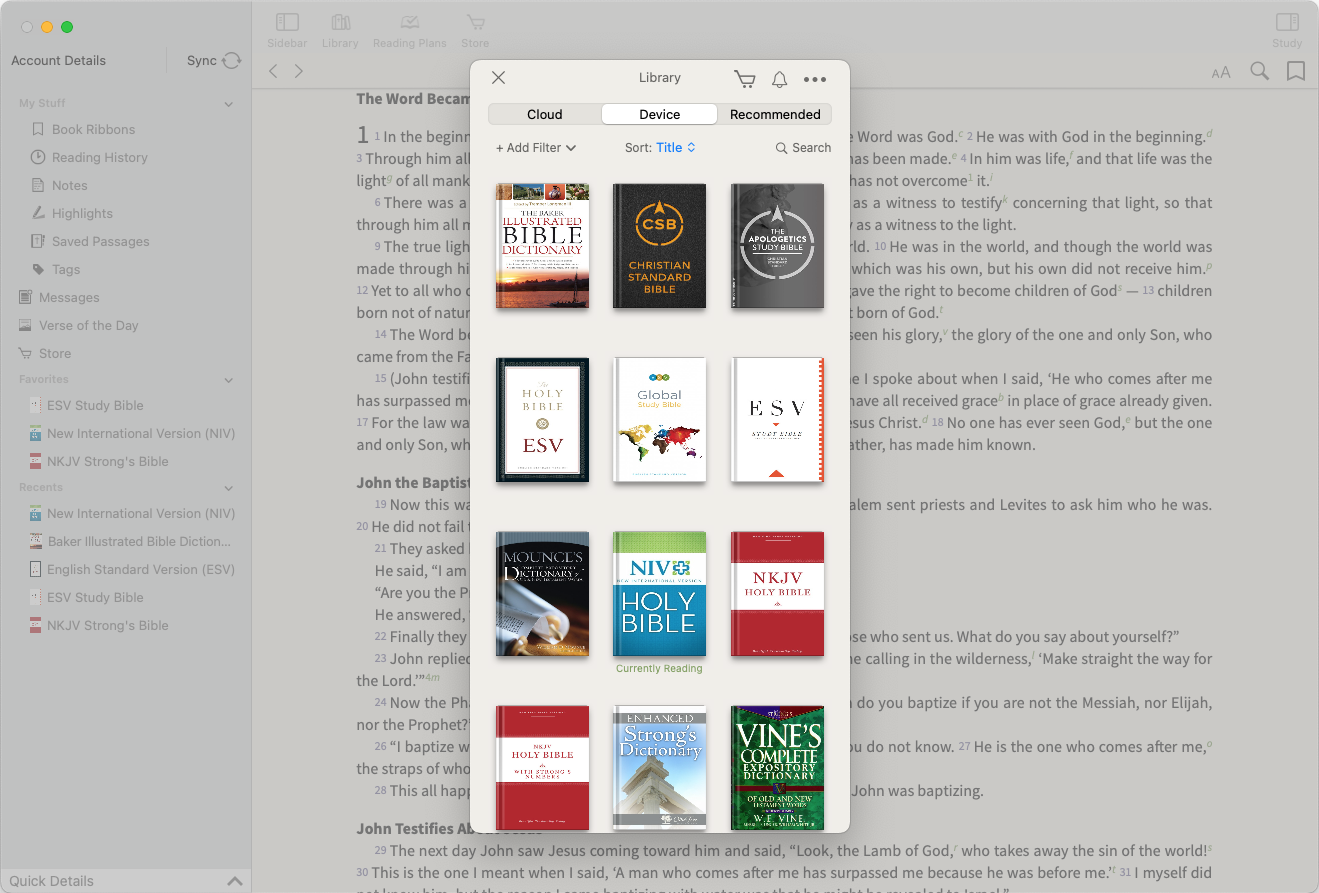Open the Add Filter dropdown

[x=536, y=147]
